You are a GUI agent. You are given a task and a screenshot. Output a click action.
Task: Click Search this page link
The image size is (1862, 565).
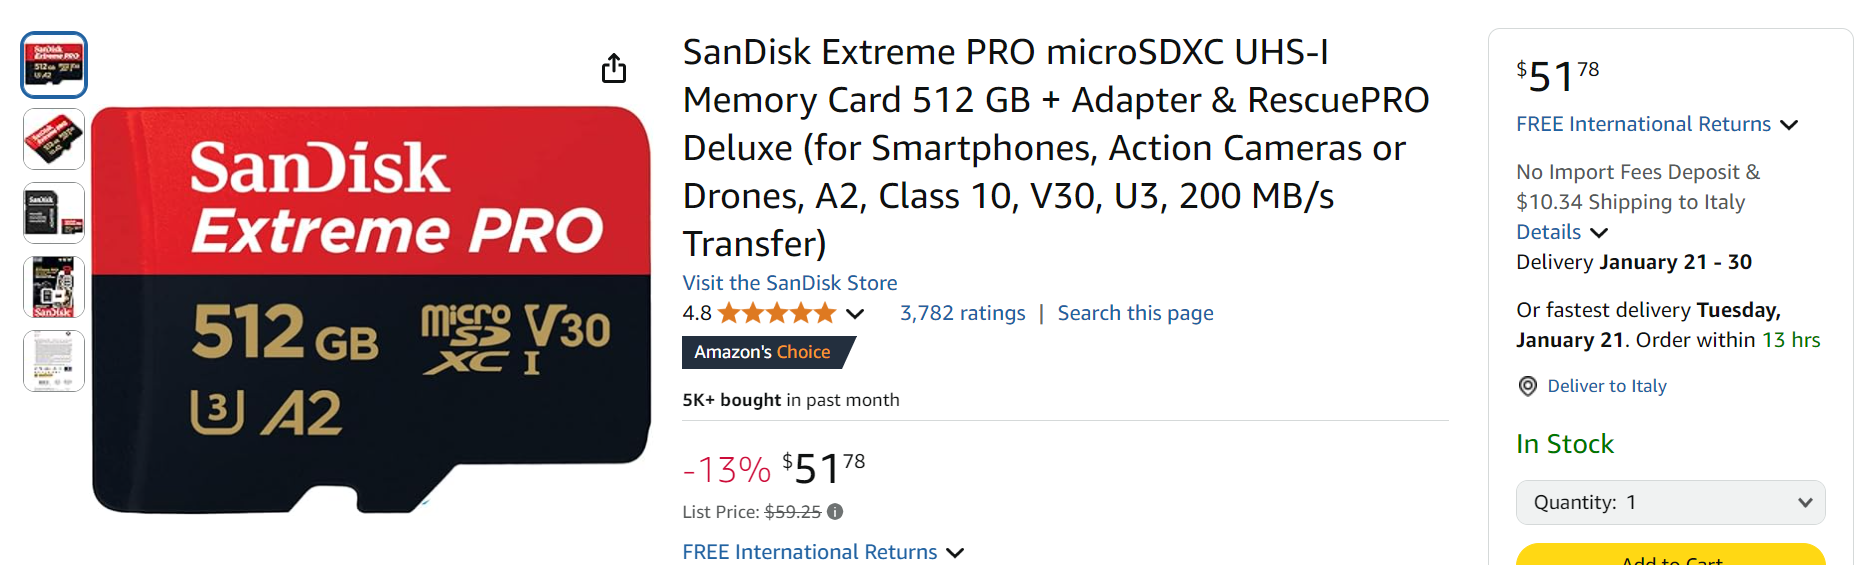[x=1136, y=313]
